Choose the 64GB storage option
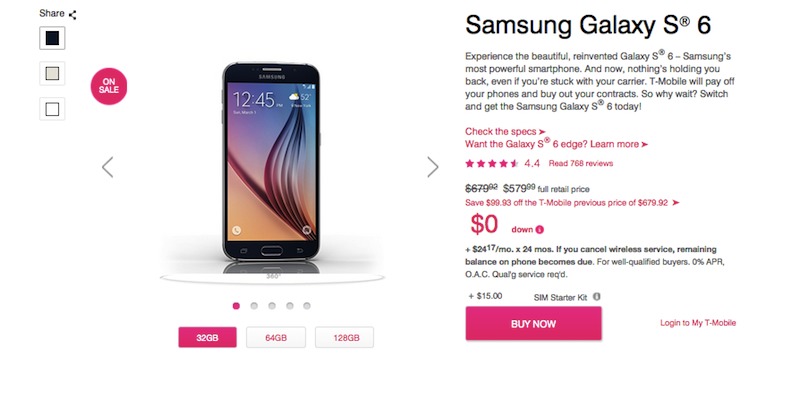Image resolution: width=800 pixels, height=420 pixels. [276, 337]
